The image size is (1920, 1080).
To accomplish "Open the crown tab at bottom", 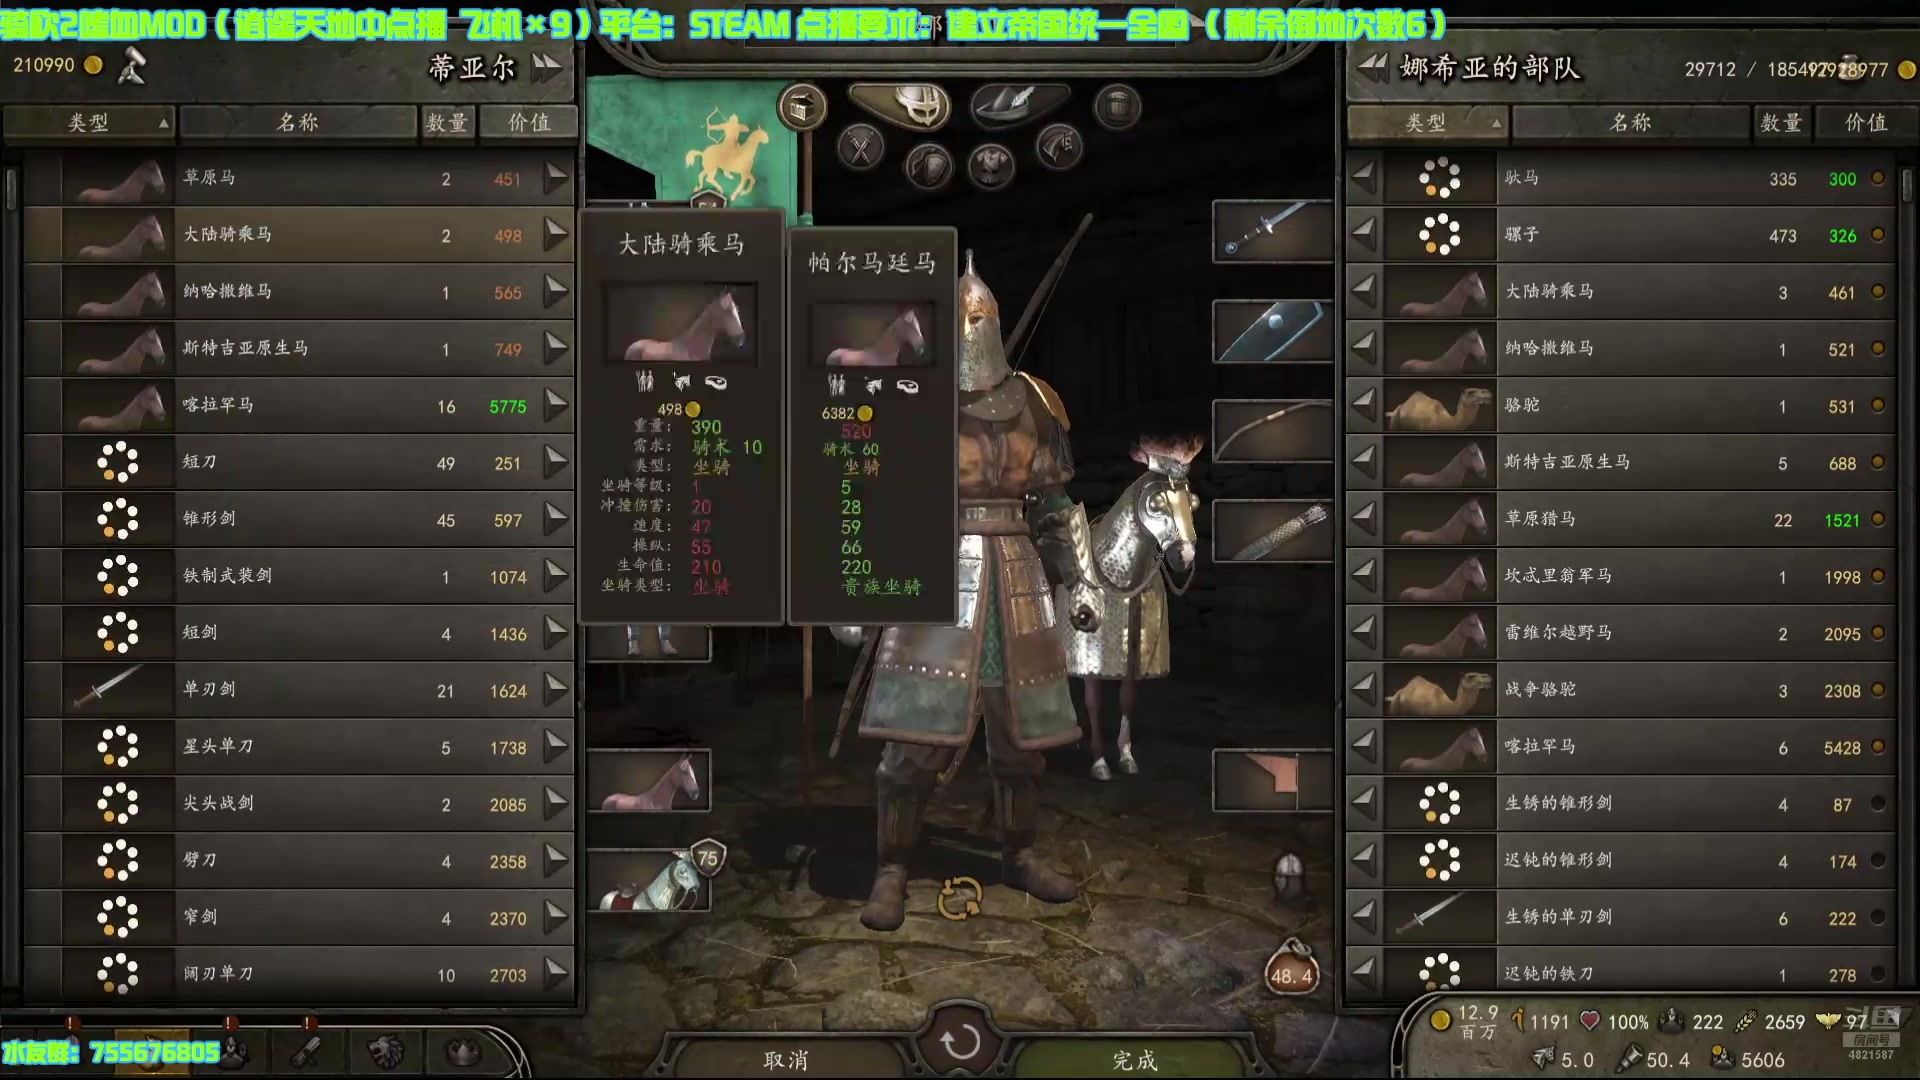I will (463, 1051).
